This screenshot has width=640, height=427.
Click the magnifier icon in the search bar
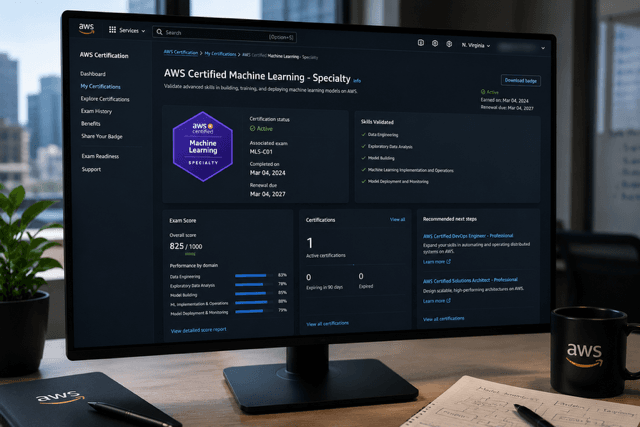point(159,32)
